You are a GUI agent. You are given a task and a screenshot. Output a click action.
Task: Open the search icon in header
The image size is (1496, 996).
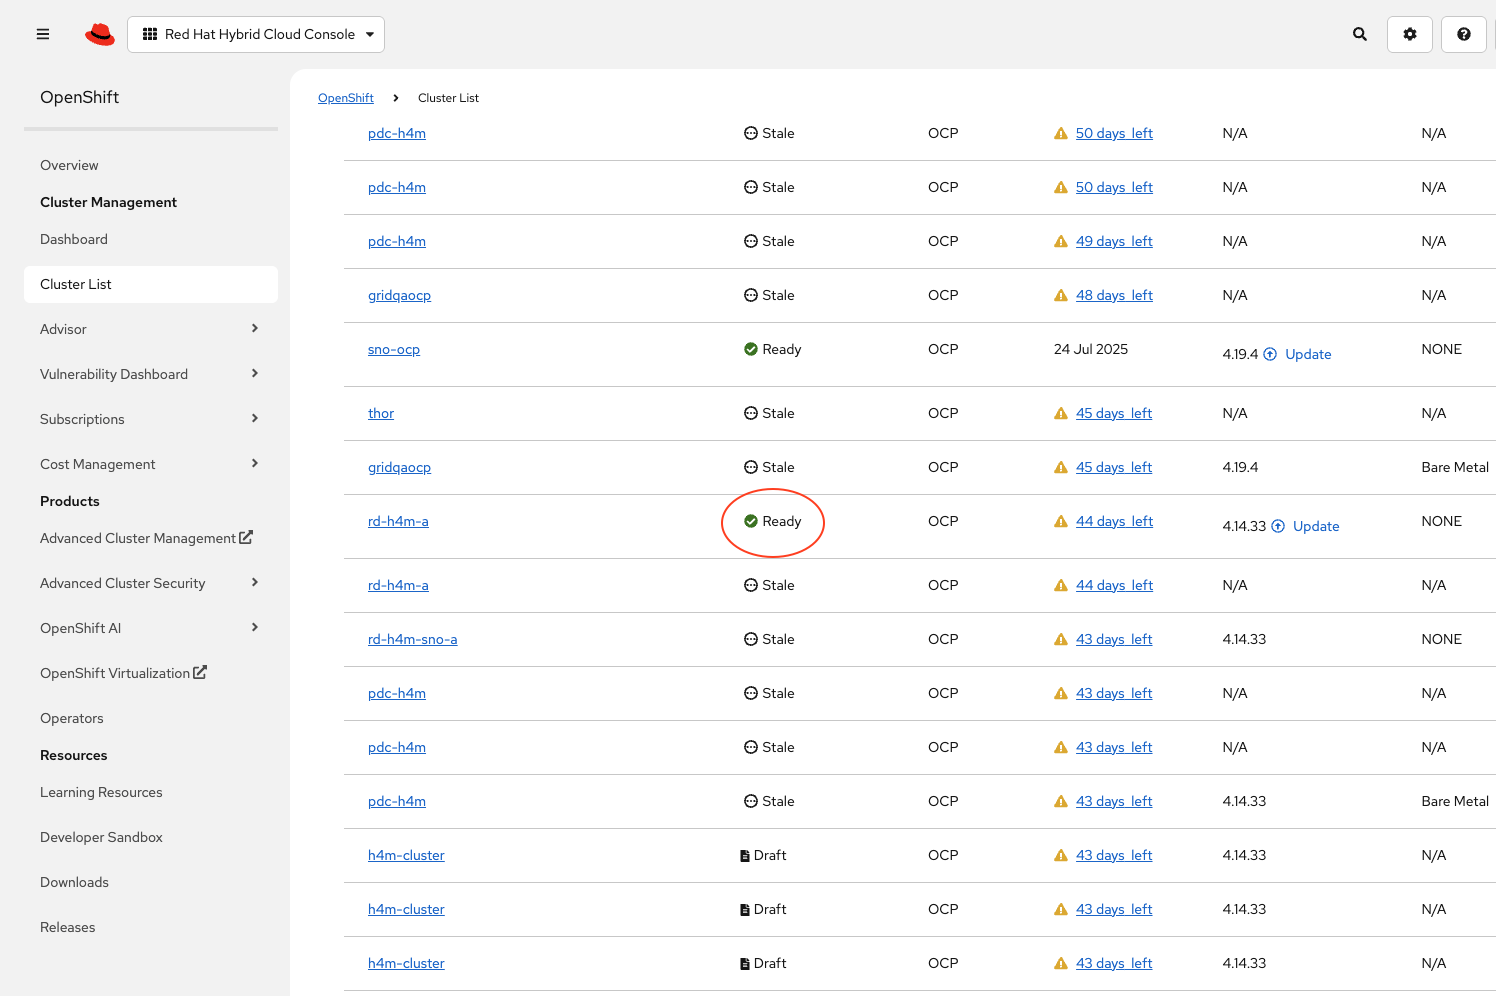tap(1360, 34)
